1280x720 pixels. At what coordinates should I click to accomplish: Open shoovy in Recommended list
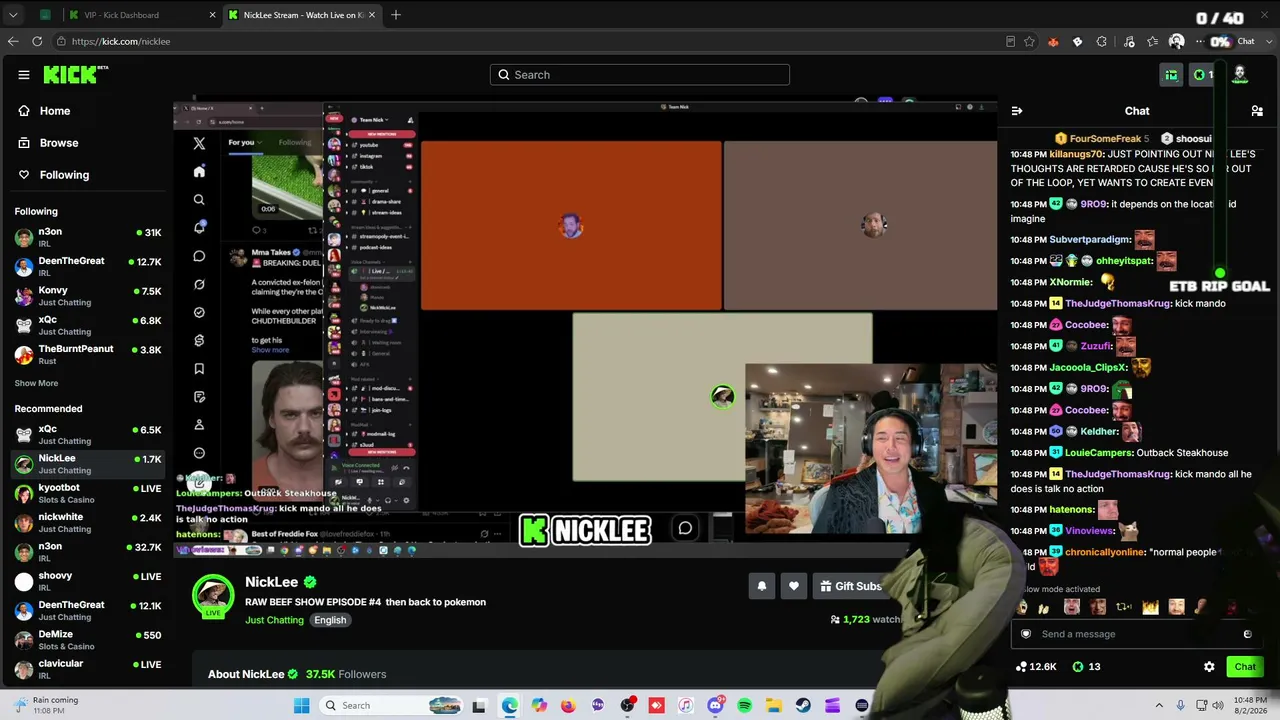87,581
